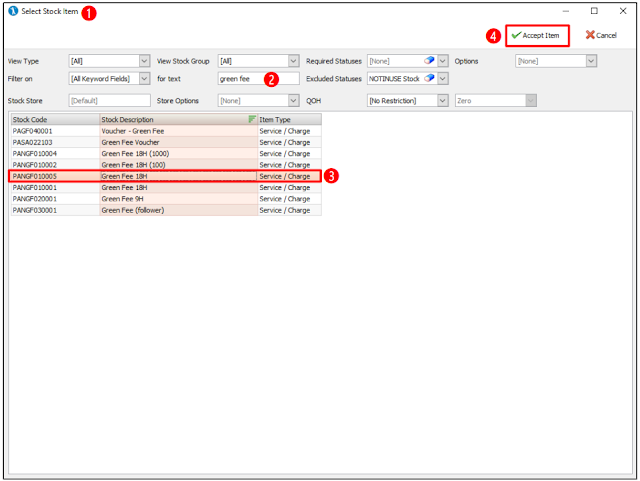Expand the Excluded Statuses dropdown arrow
Viewport: 640px width, 481px height.
(443, 78)
